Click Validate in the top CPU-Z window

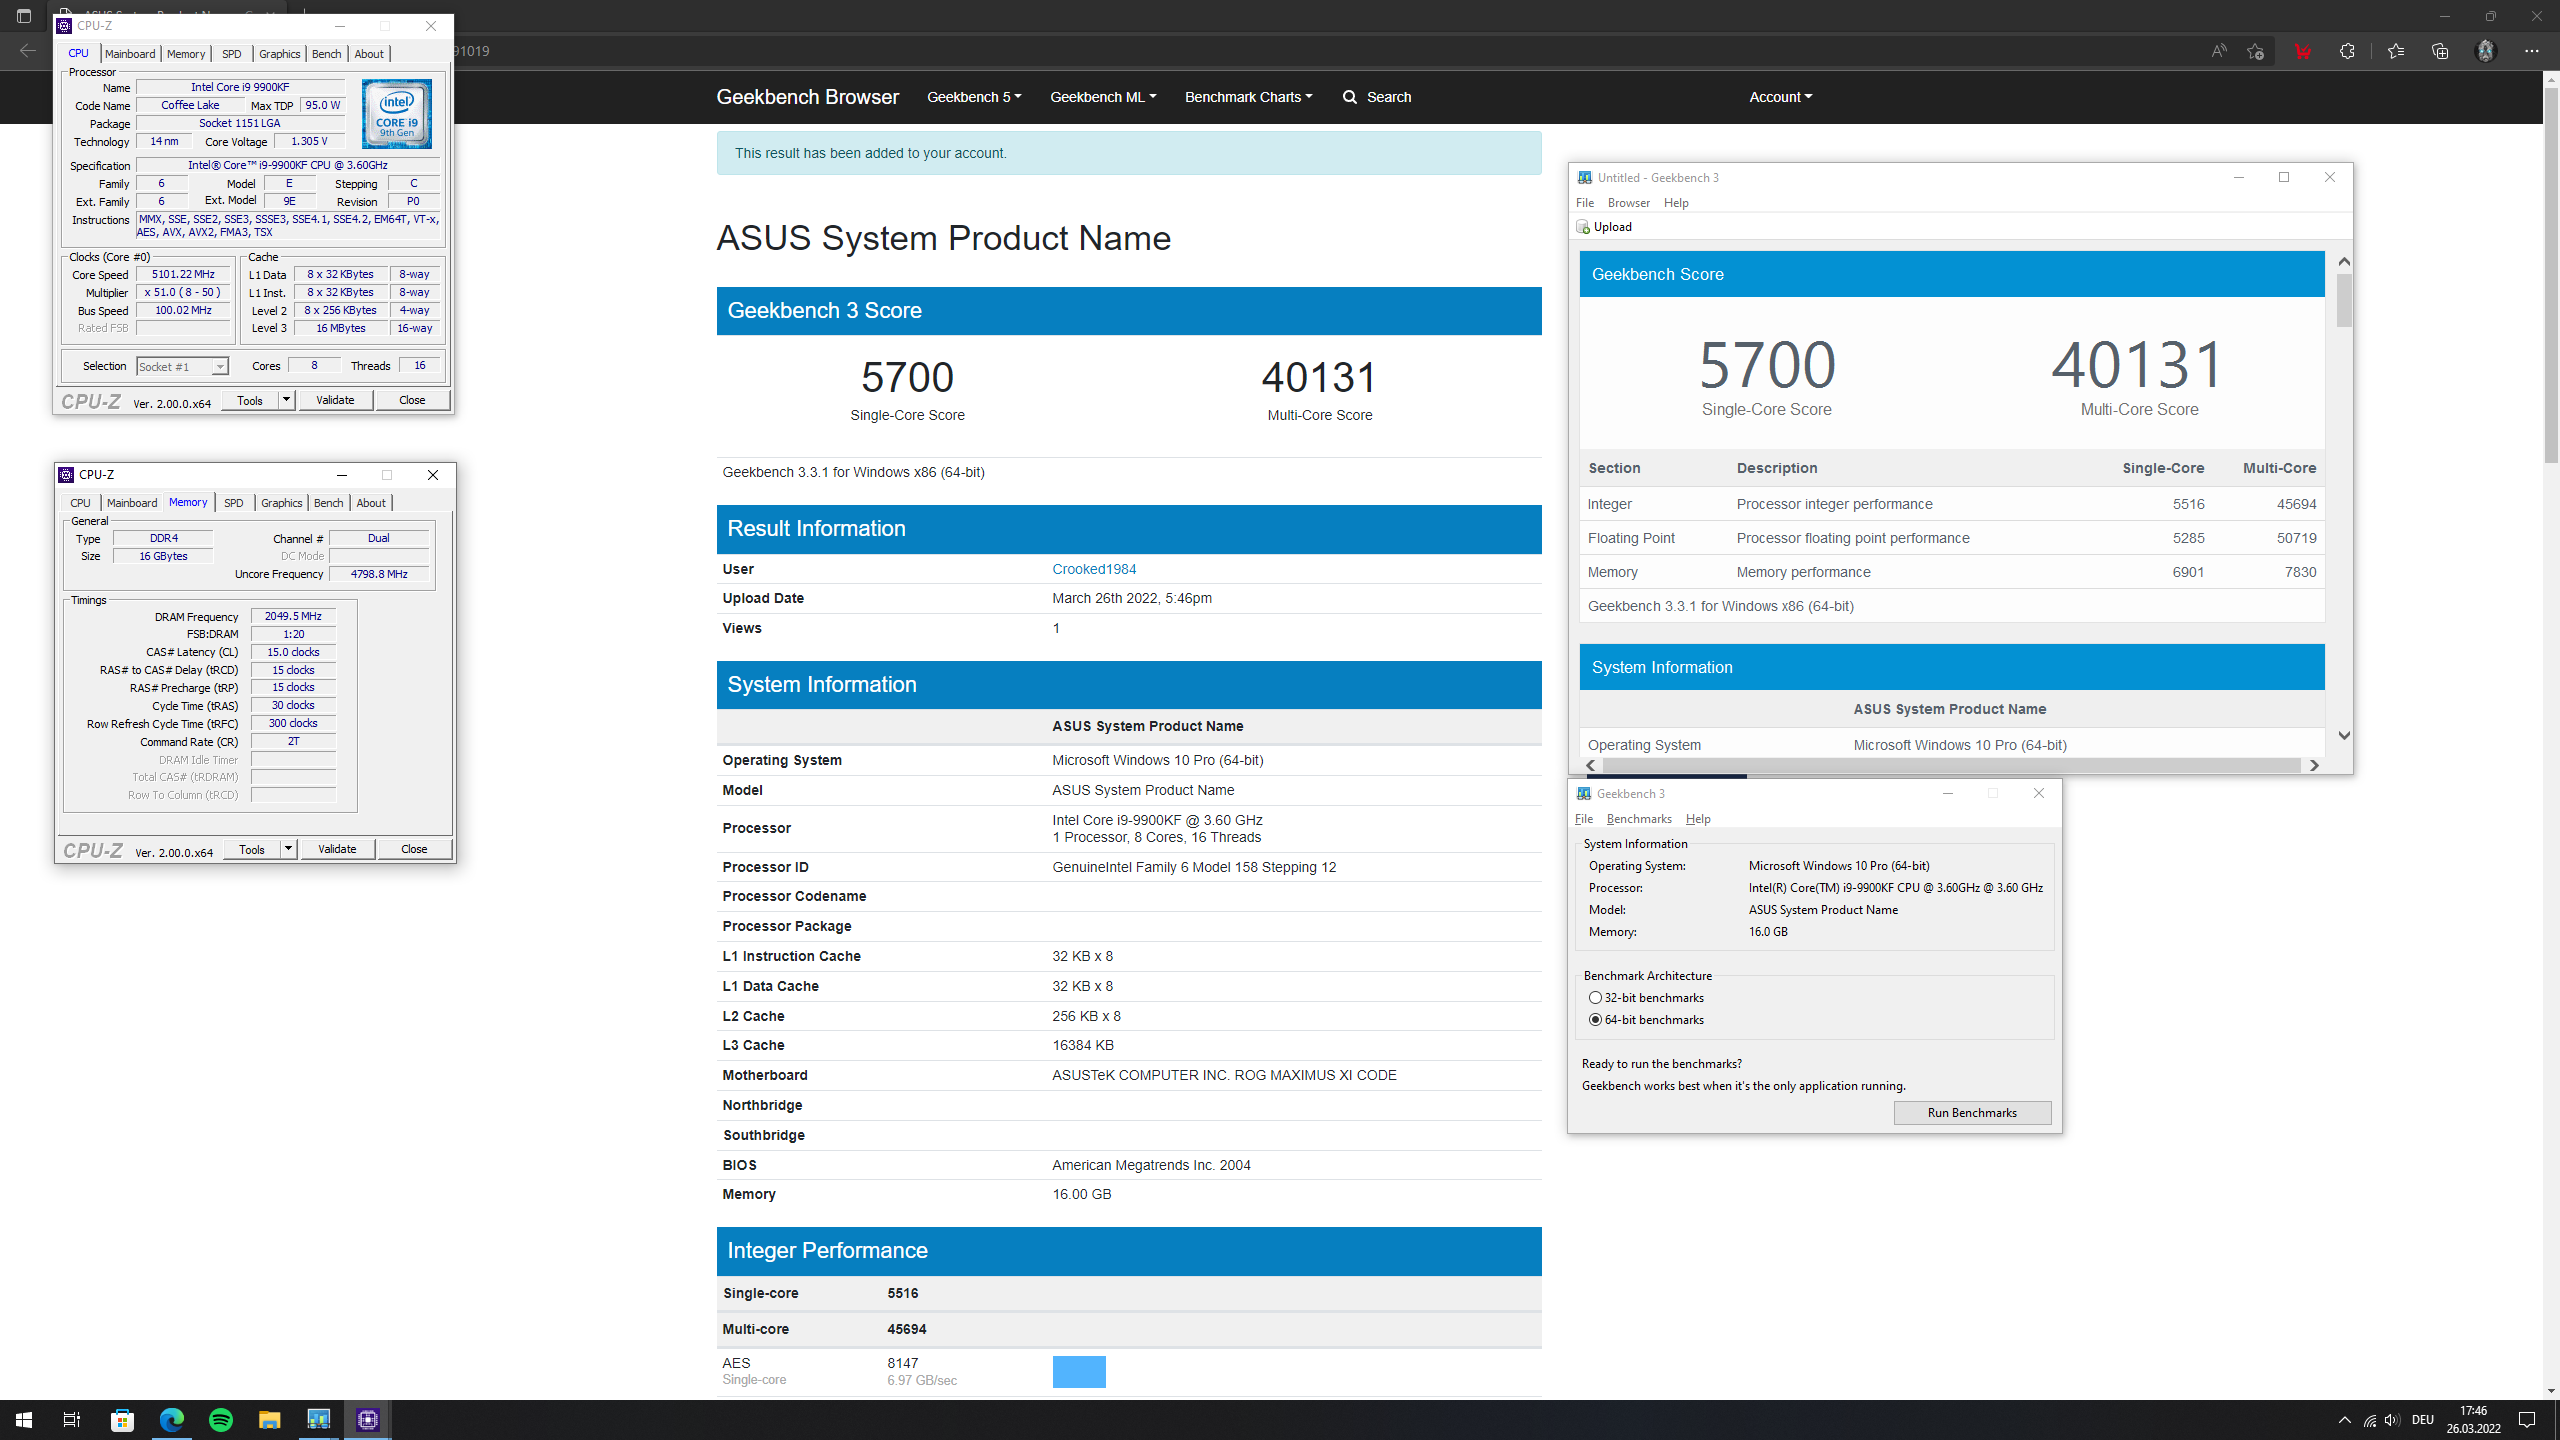tap(335, 400)
